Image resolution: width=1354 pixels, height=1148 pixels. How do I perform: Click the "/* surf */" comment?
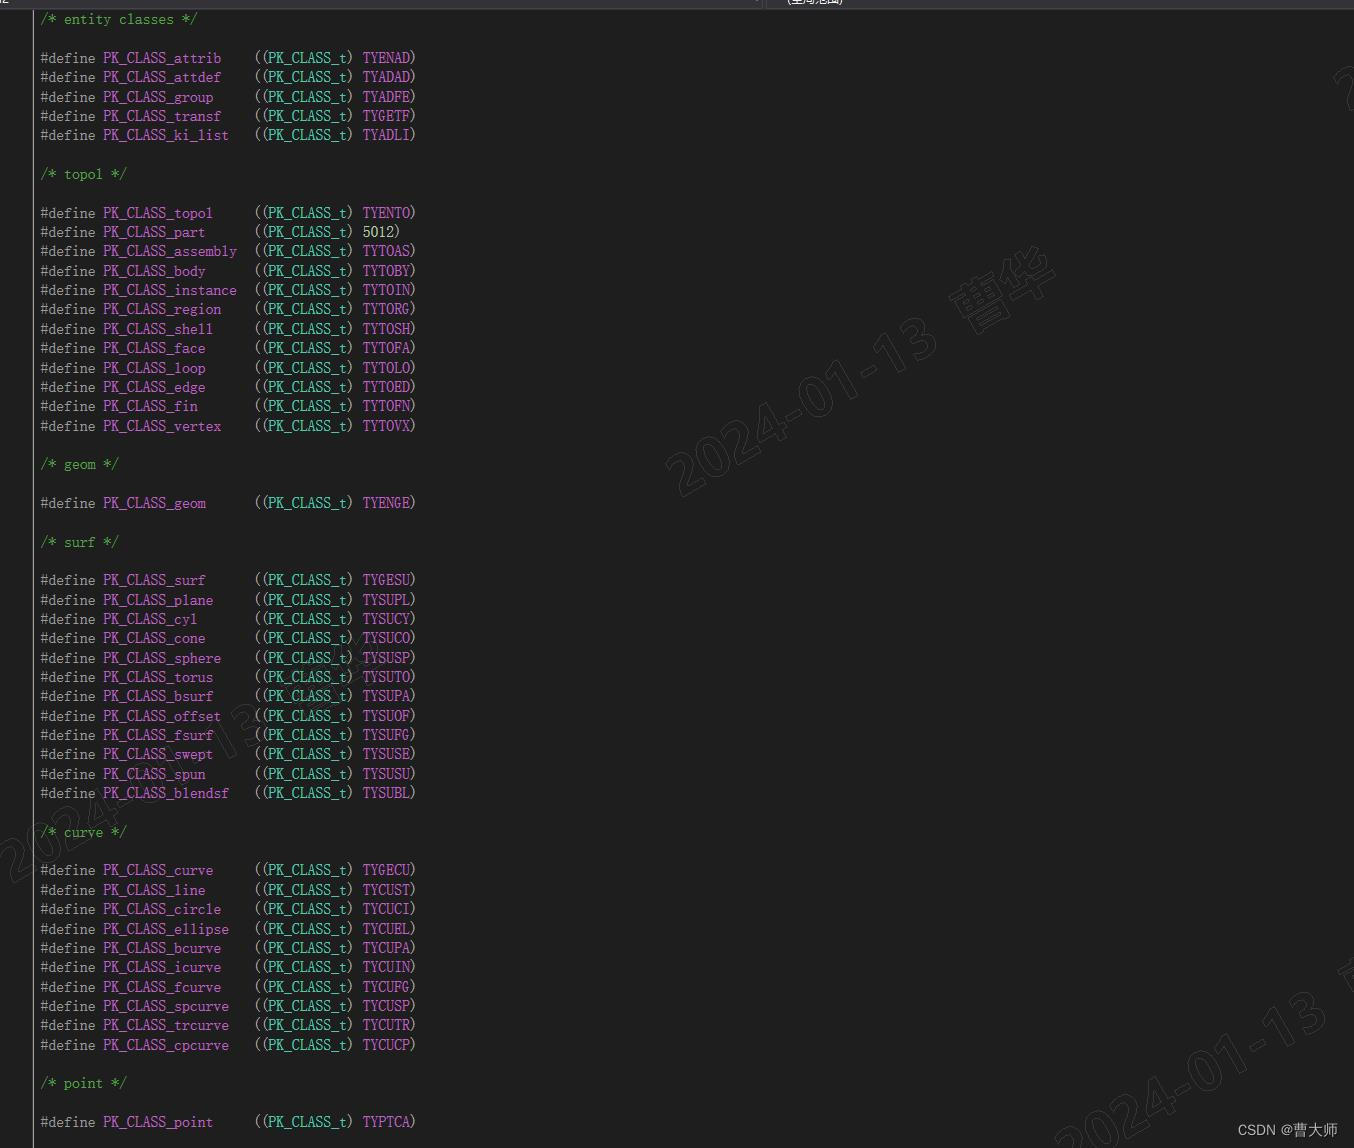point(79,542)
